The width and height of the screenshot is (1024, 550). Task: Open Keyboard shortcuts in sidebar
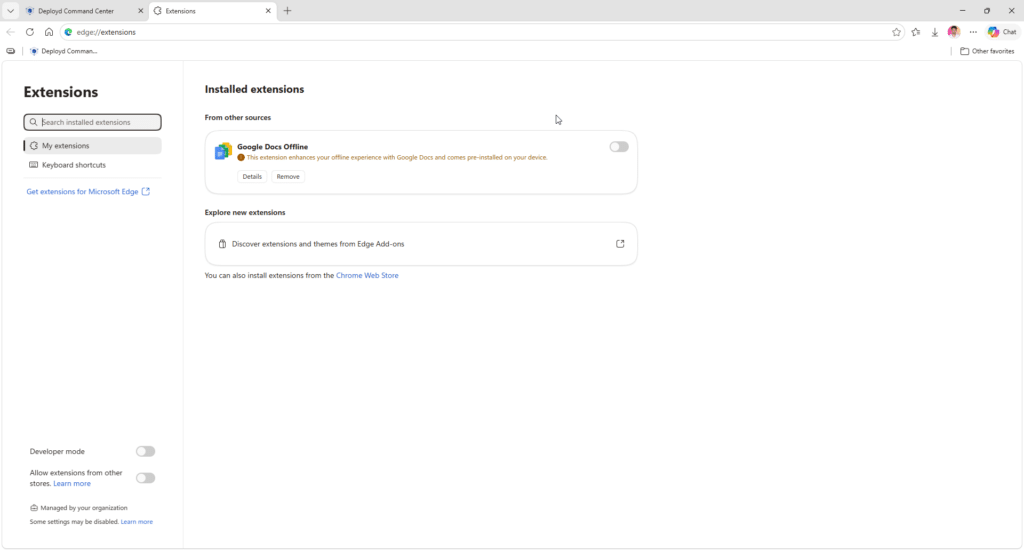pyautogui.click(x=93, y=165)
